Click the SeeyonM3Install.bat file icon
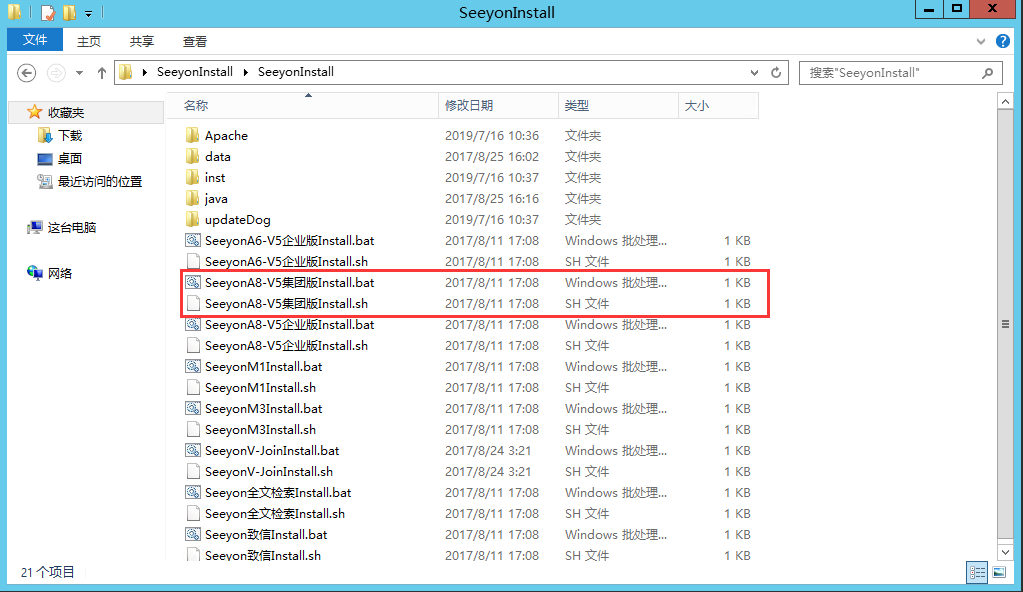Viewport: 1023px width, 592px height. (x=192, y=408)
